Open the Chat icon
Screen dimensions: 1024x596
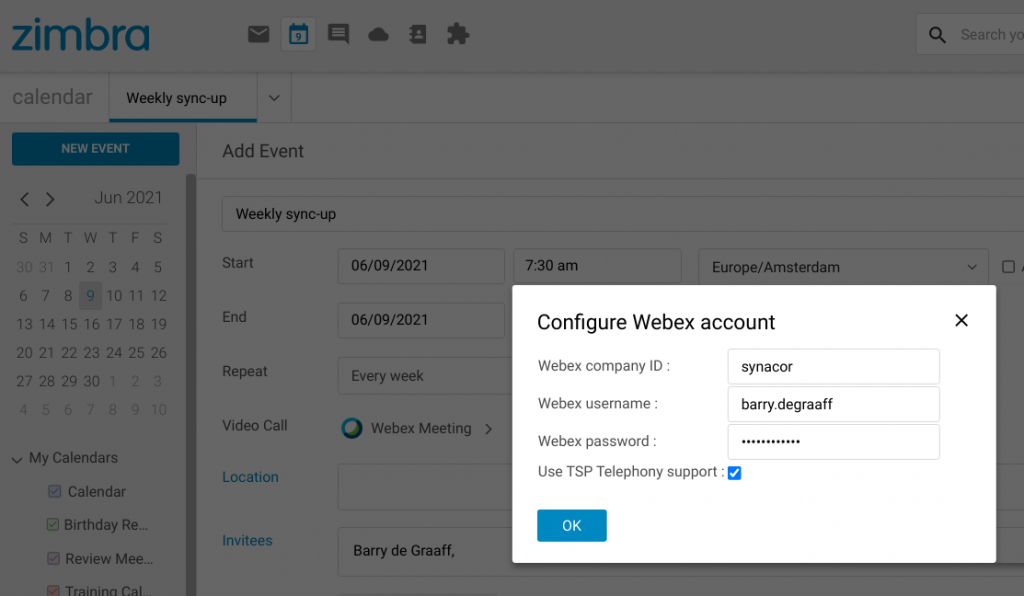point(338,33)
